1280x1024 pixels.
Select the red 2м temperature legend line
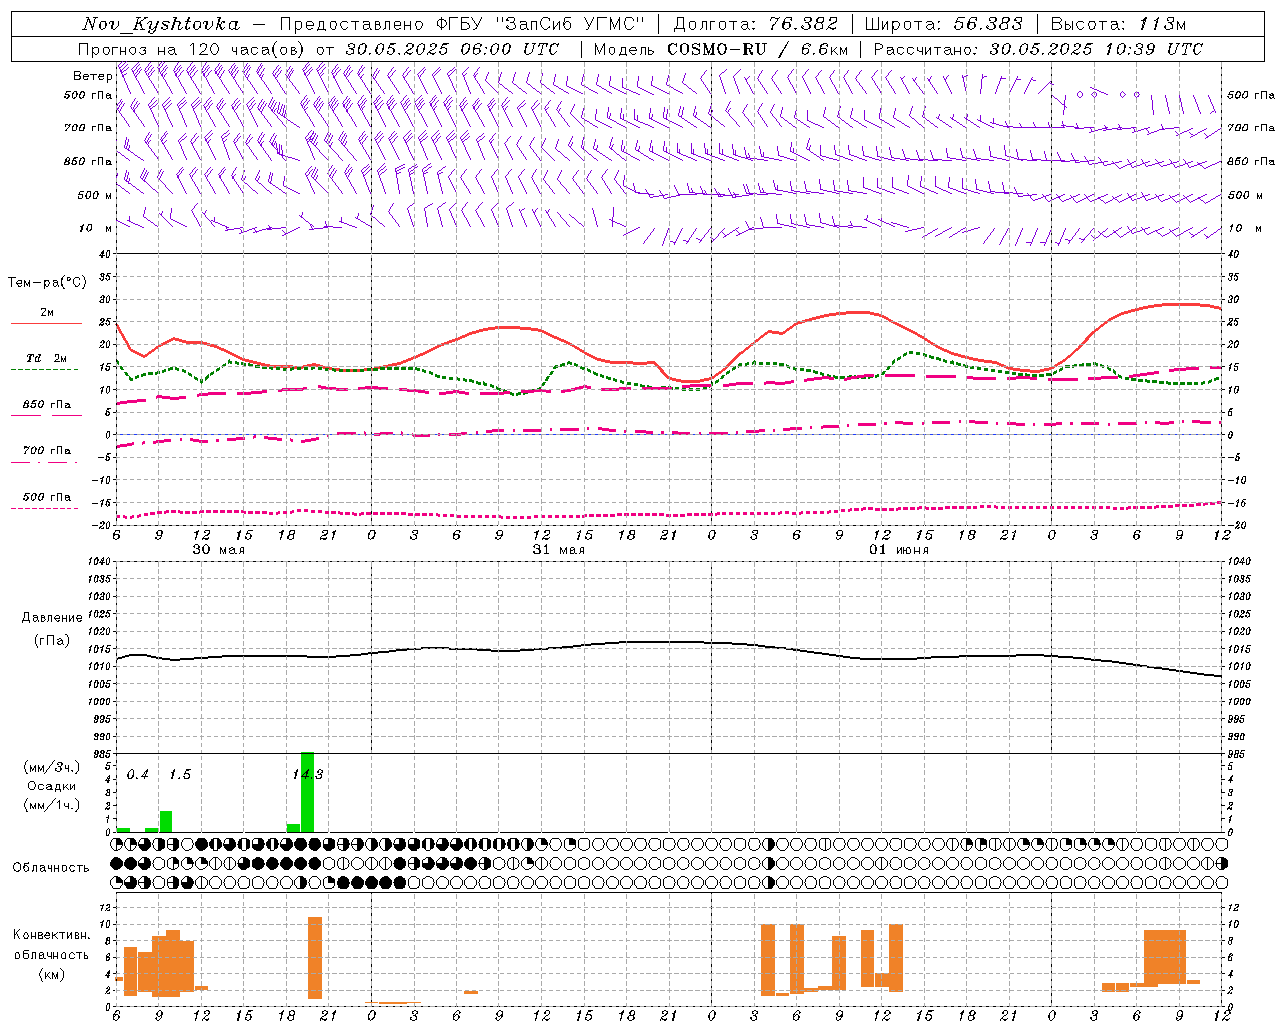point(46,323)
